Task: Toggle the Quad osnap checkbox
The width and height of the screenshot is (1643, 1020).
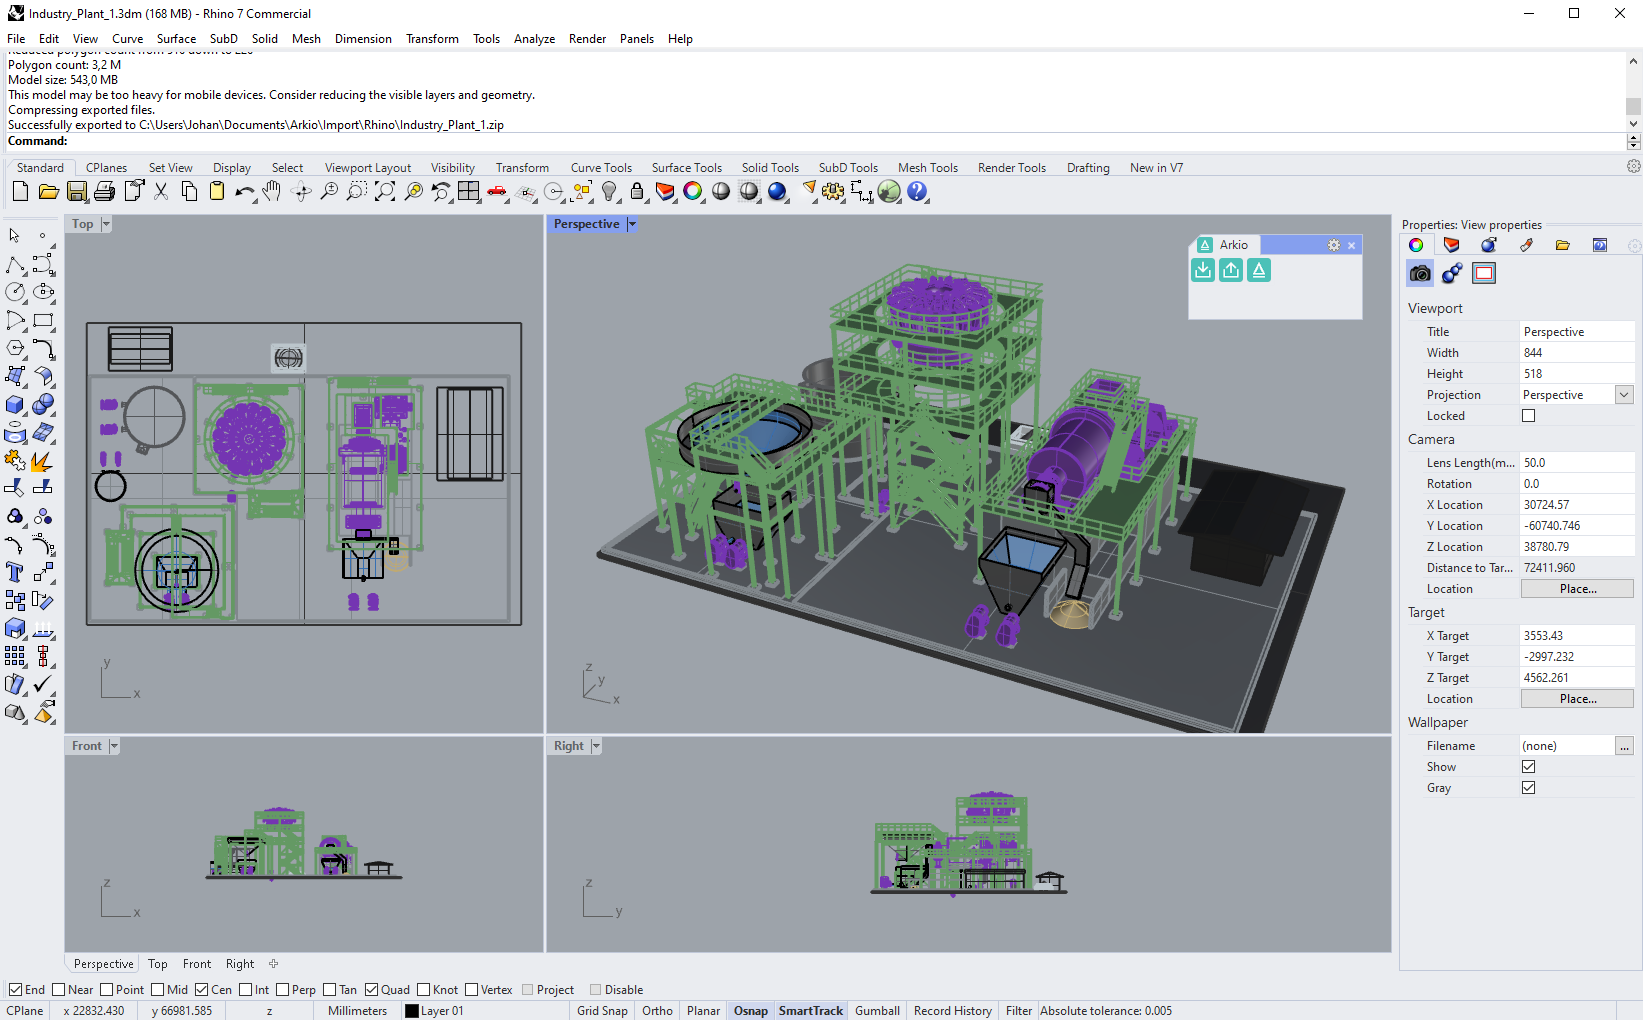Action: click(x=371, y=990)
